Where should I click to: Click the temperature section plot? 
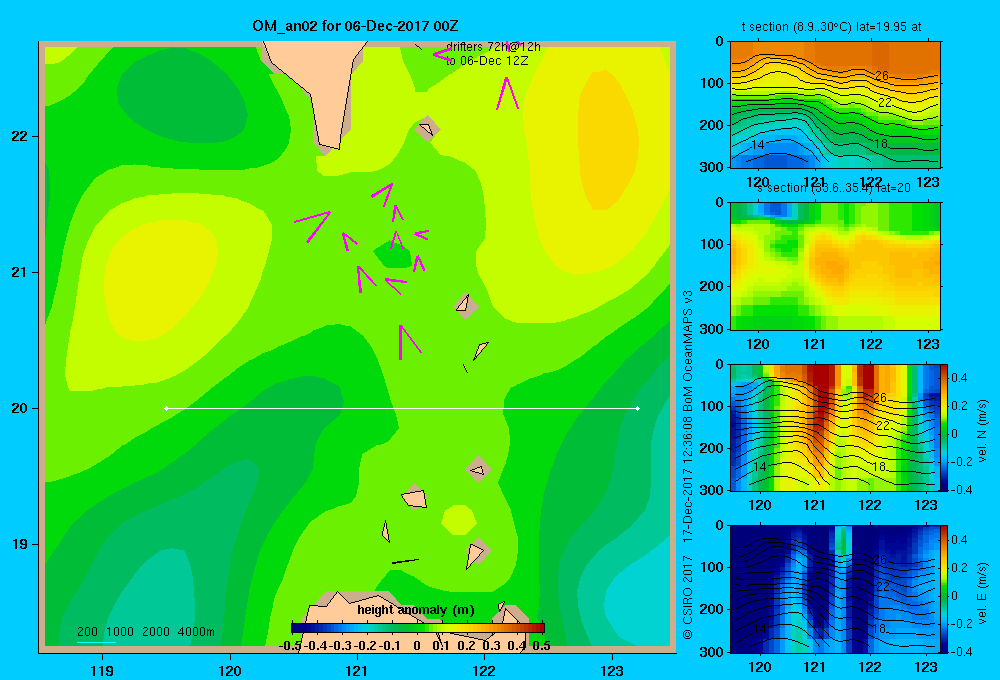coord(835,105)
